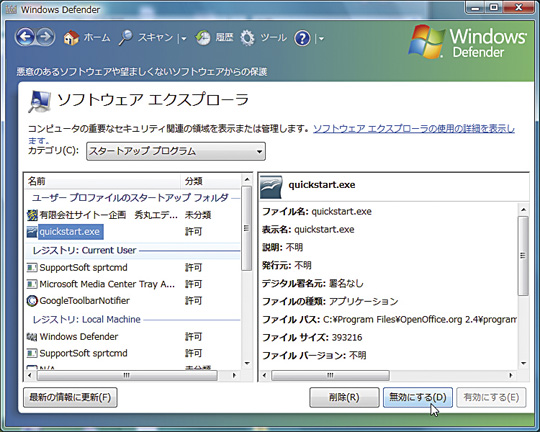Click details pane horizontal scroll left arrow
The width and height of the screenshot is (540, 432).
coord(264,375)
